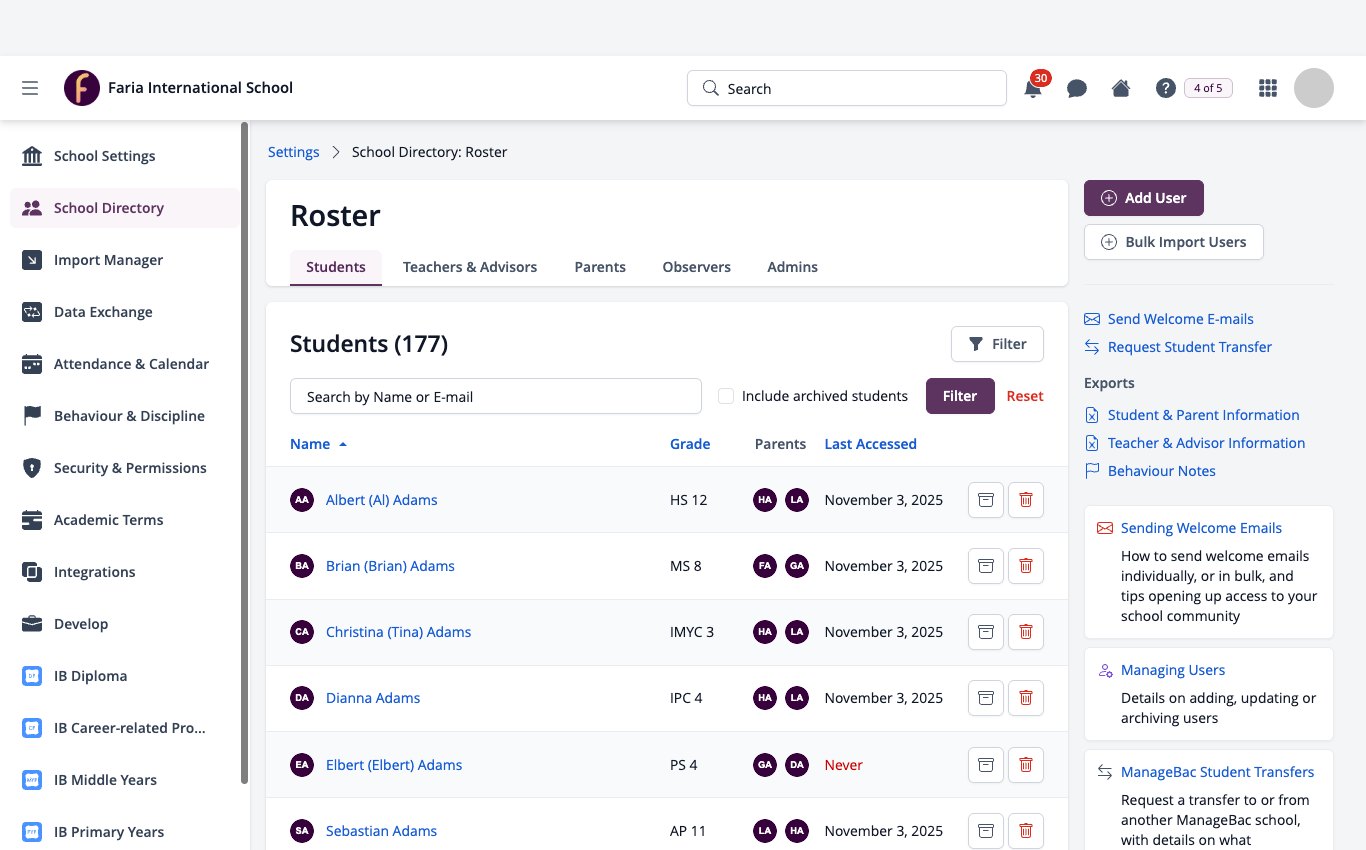1366x850 pixels.
Task: Click Bulk Import Users button
Action: [x=1174, y=242]
